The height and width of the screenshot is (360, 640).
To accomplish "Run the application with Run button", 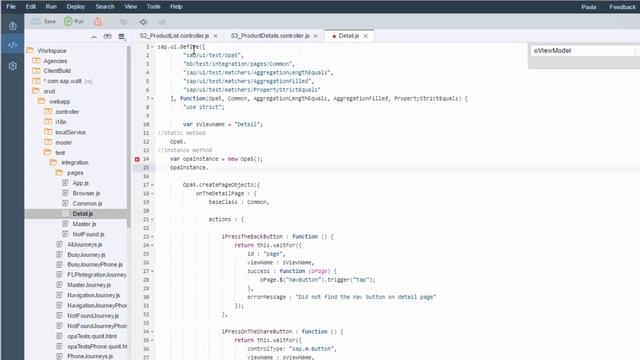I will point(74,22).
